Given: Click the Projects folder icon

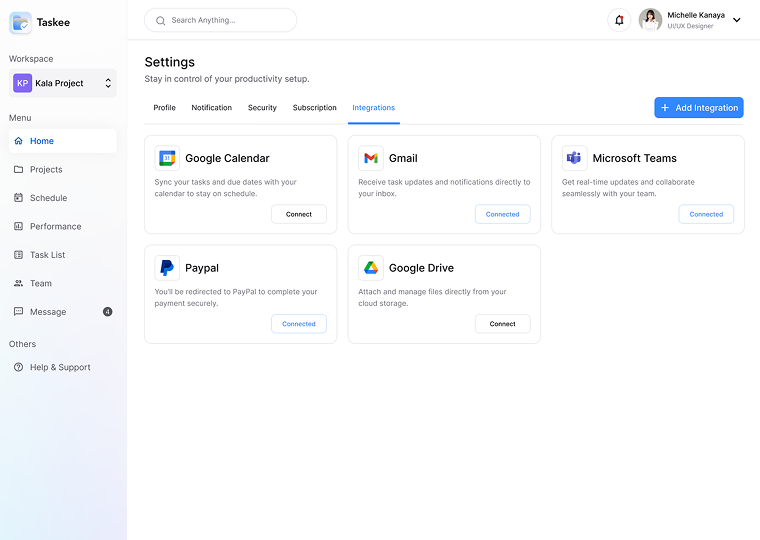Looking at the screenshot, I should 18,170.
